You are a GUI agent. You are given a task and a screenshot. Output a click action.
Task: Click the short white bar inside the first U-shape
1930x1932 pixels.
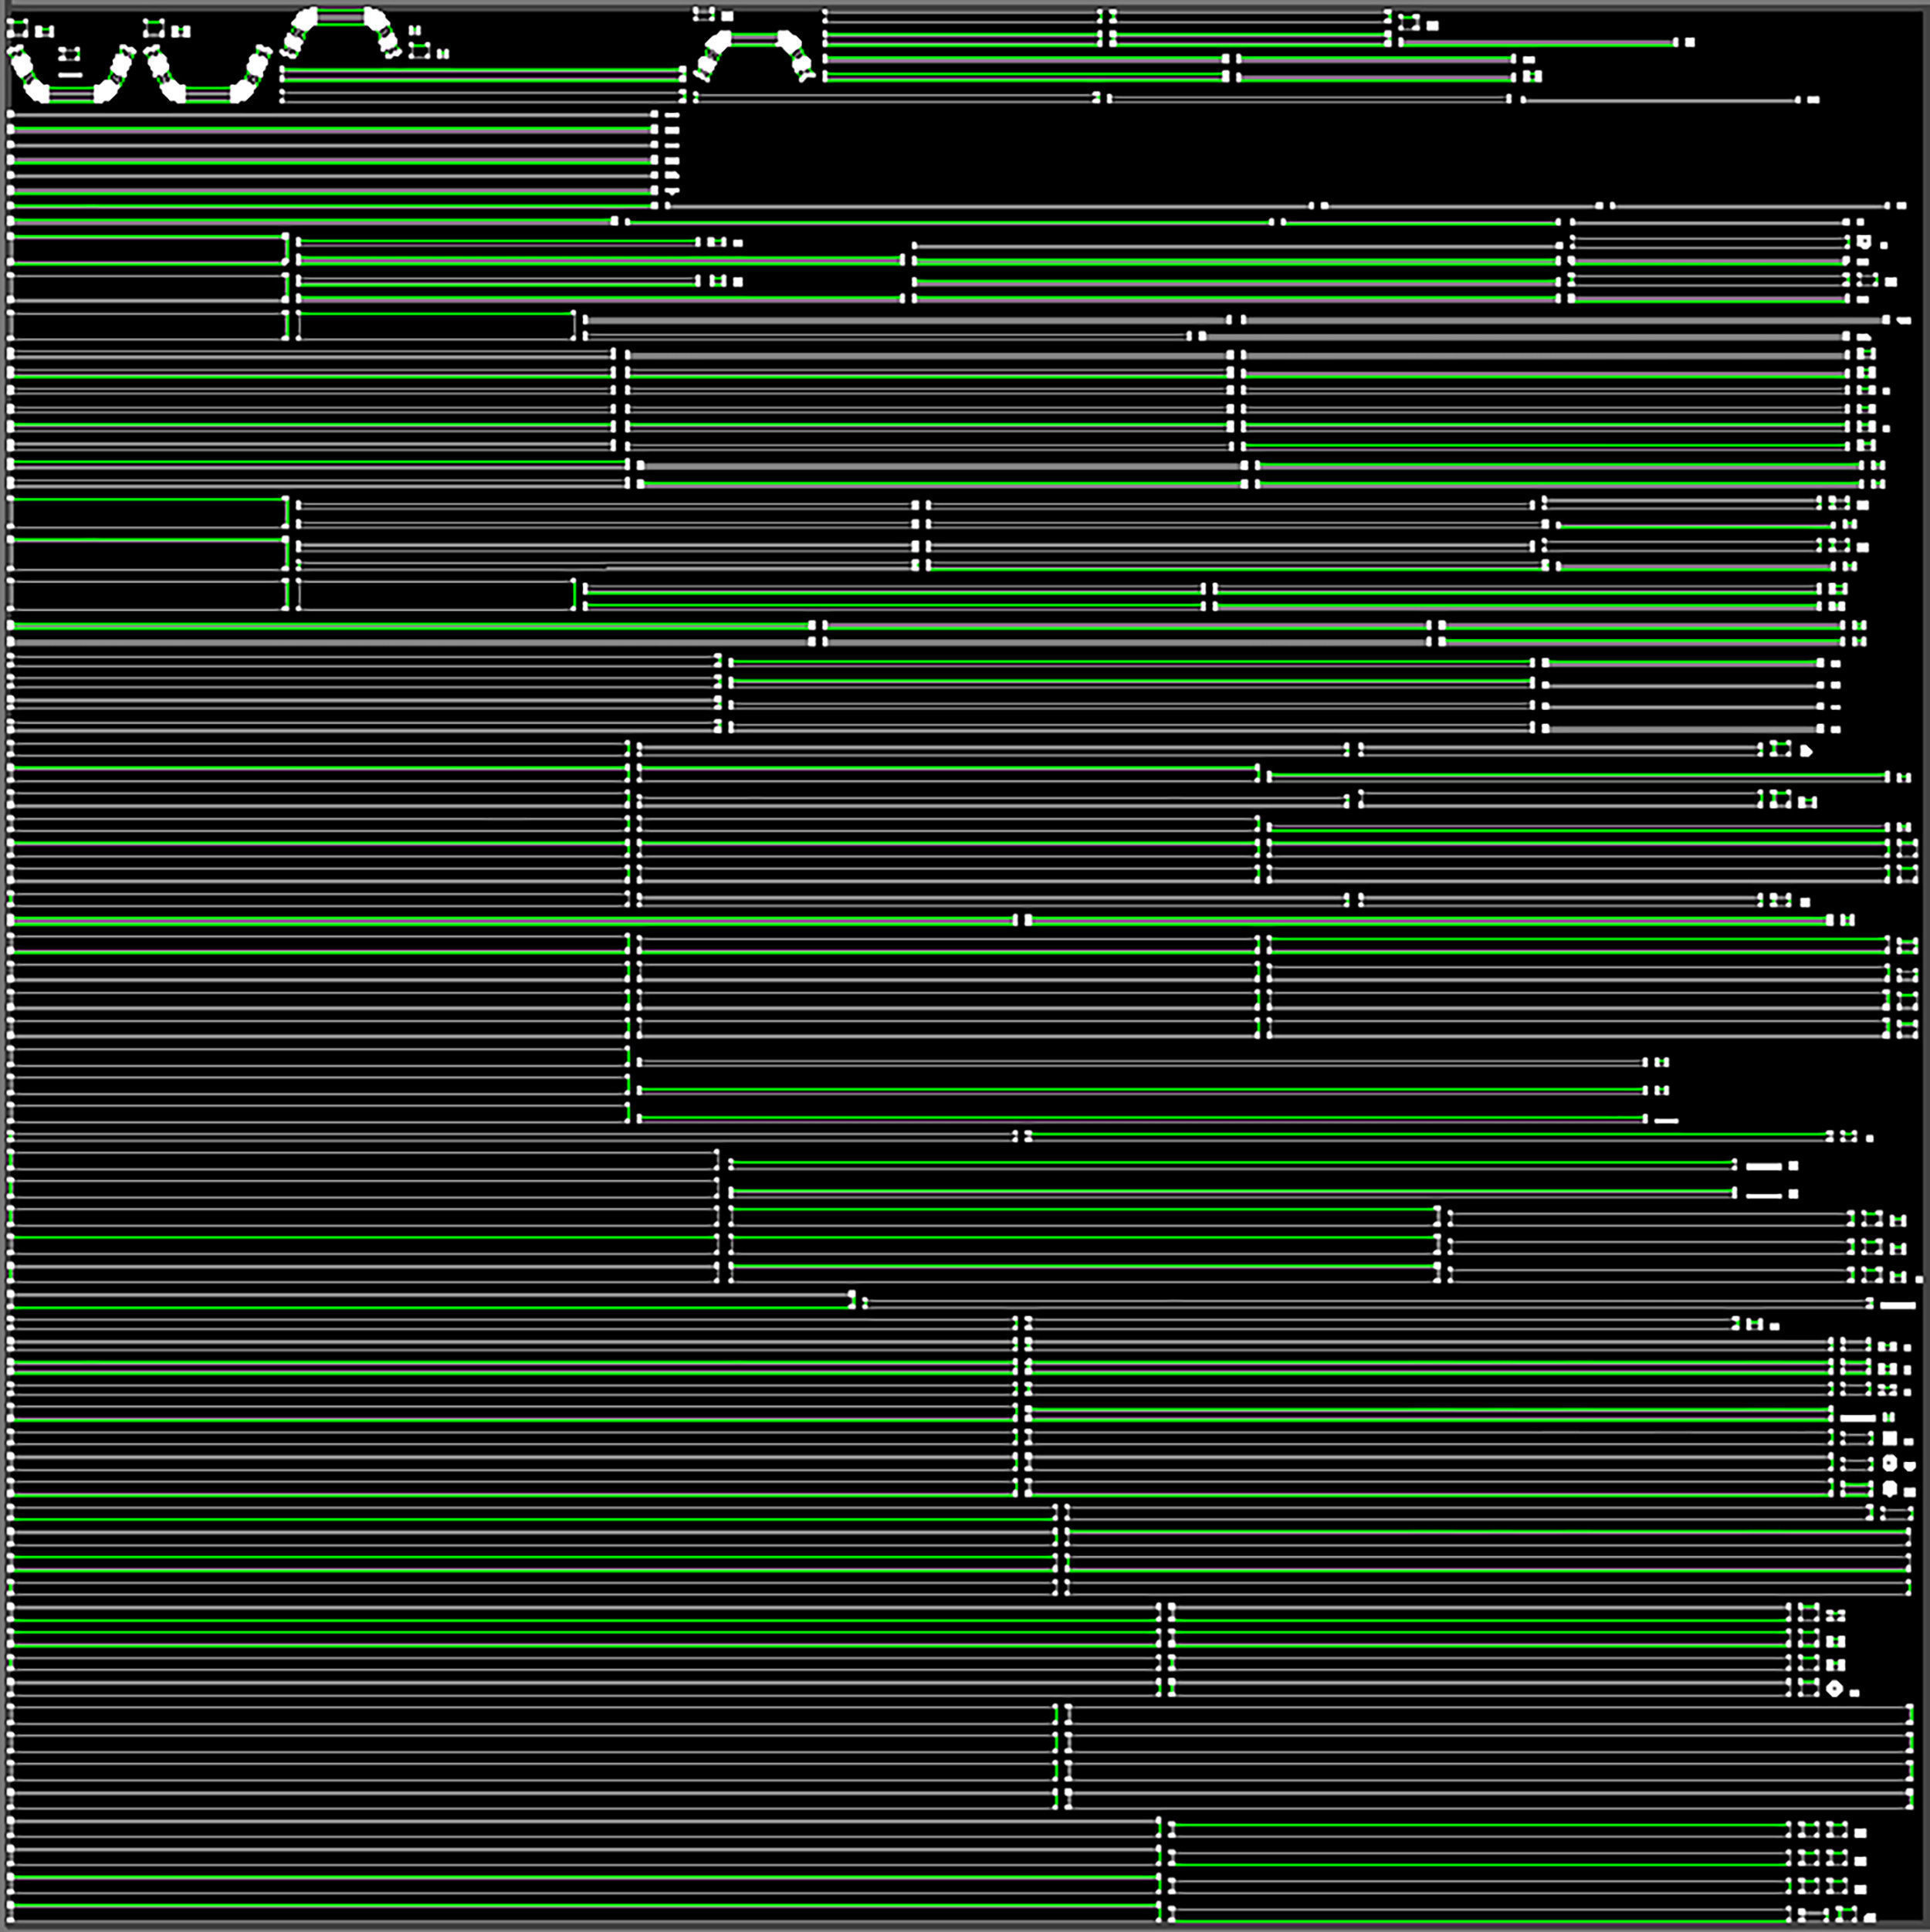coord(70,74)
